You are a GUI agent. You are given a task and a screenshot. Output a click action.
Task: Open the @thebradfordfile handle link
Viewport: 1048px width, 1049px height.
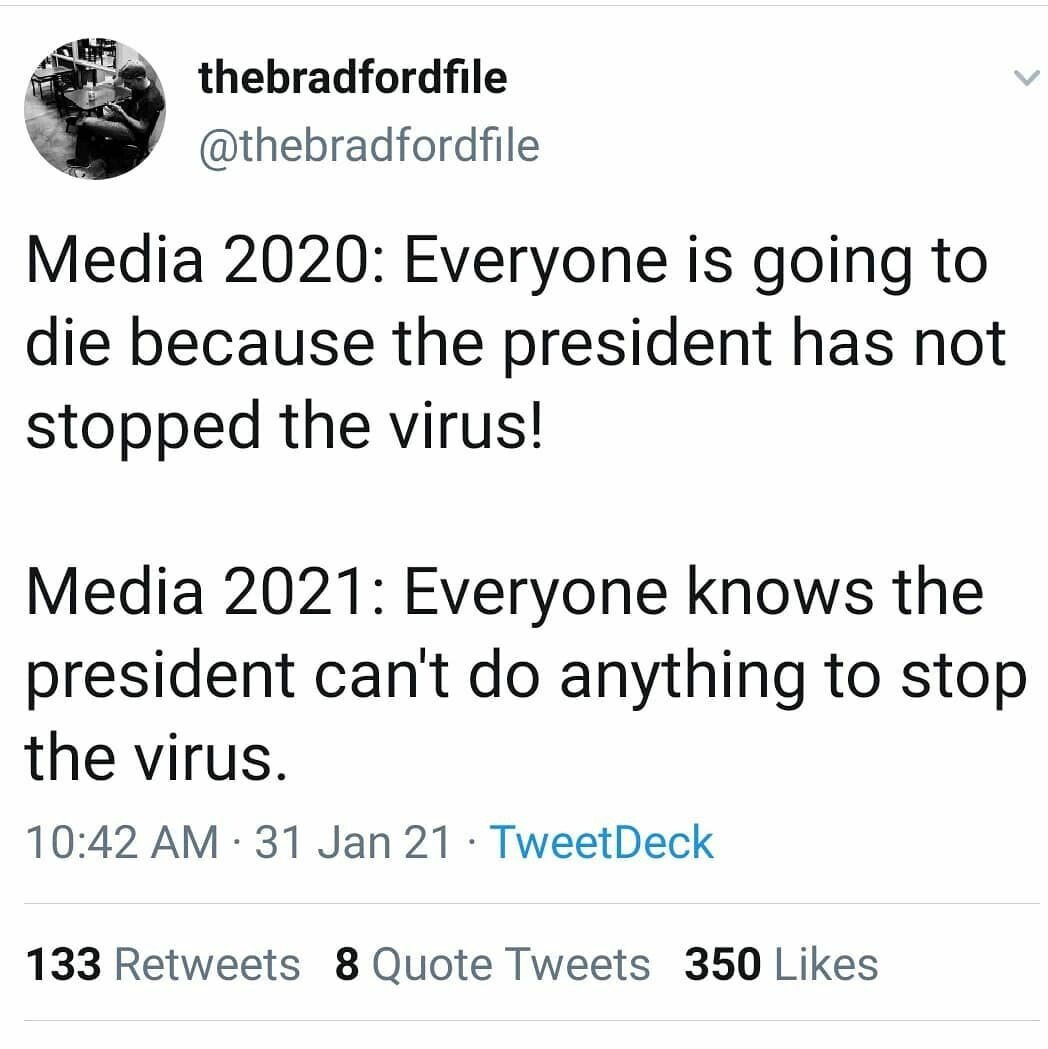(x=369, y=146)
